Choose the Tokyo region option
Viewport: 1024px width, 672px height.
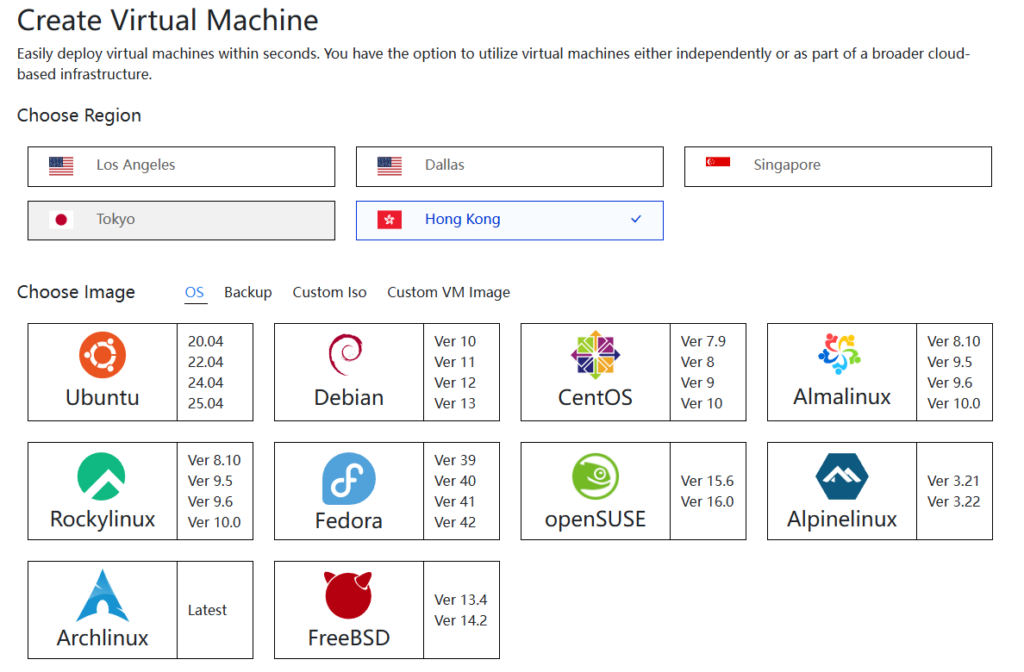[x=181, y=220]
